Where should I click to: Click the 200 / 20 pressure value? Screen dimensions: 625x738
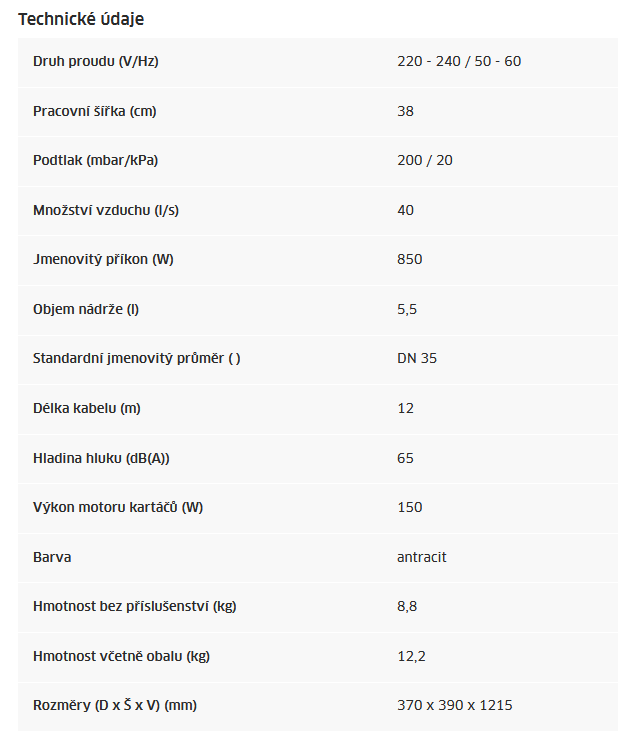(x=425, y=160)
